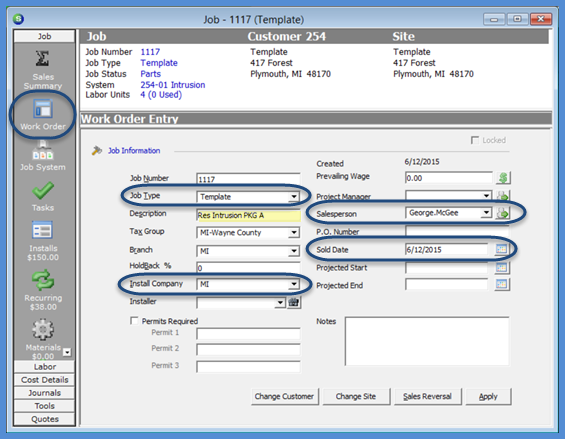Go to the Tasks green checkmark icon

pos(43,191)
